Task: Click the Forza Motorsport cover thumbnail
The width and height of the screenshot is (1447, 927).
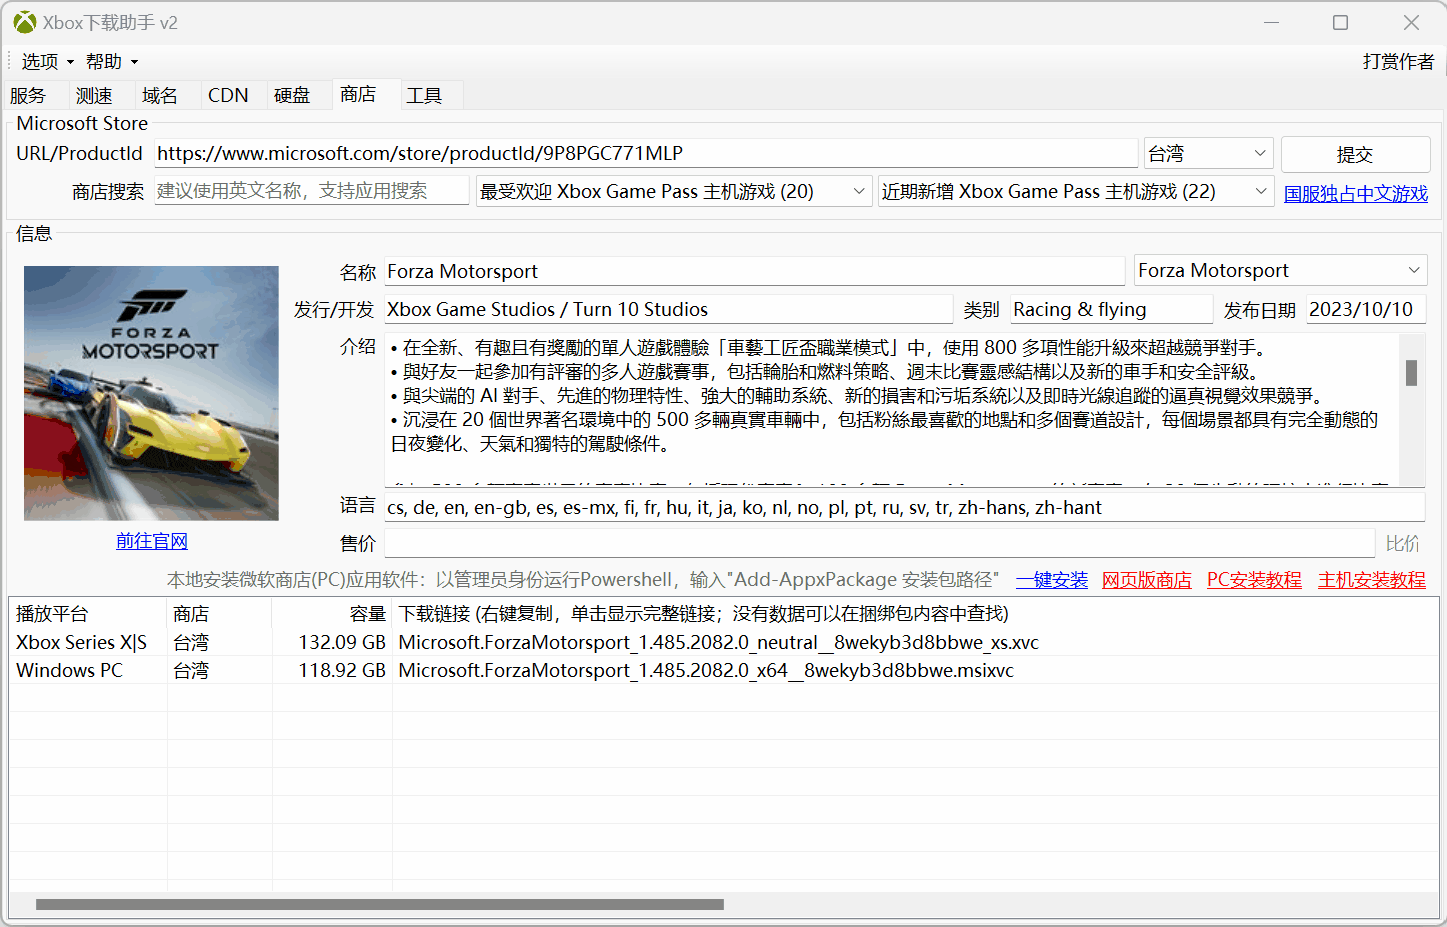Action: pos(151,393)
